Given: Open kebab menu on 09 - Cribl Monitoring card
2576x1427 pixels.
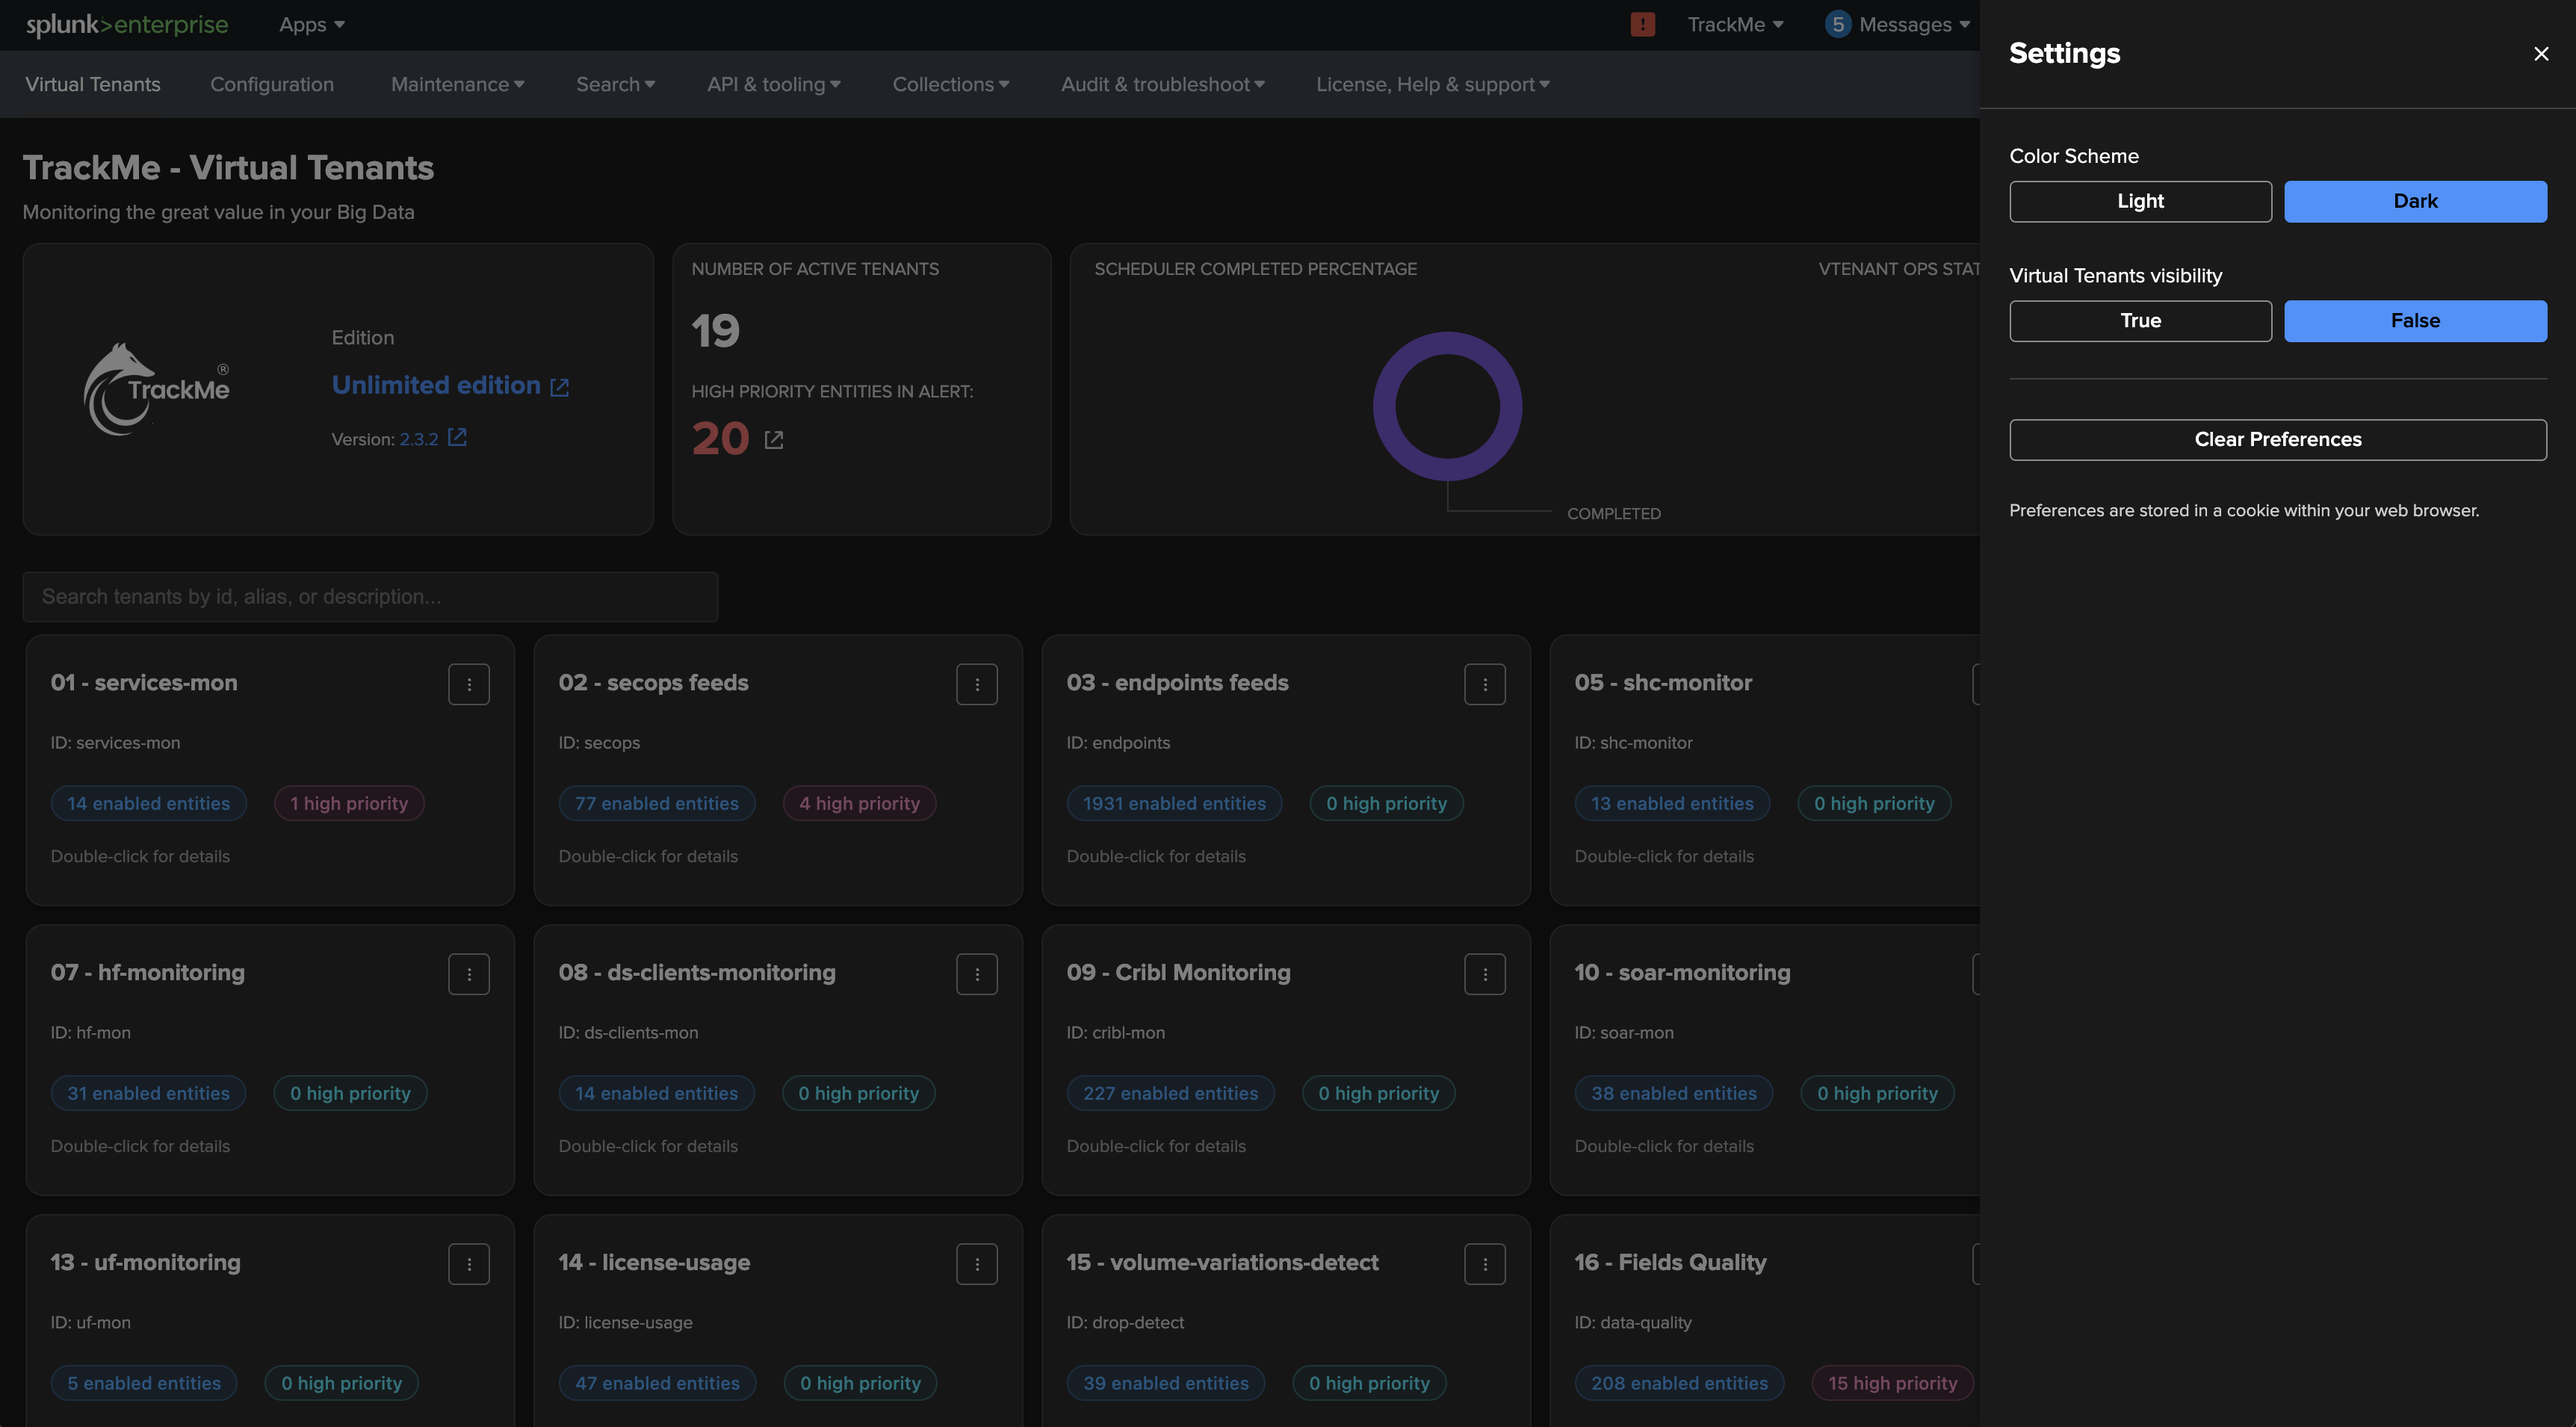Looking at the screenshot, I should (1484, 974).
